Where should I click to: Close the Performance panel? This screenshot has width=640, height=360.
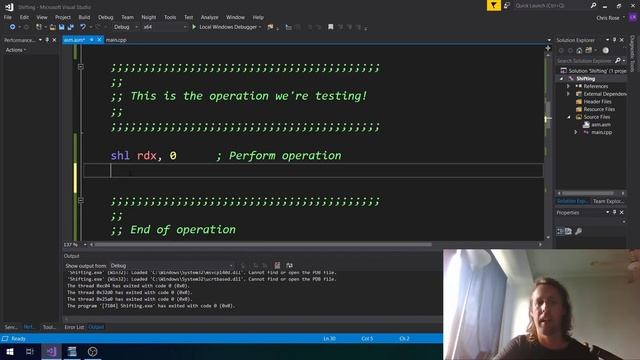[x=54, y=40]
